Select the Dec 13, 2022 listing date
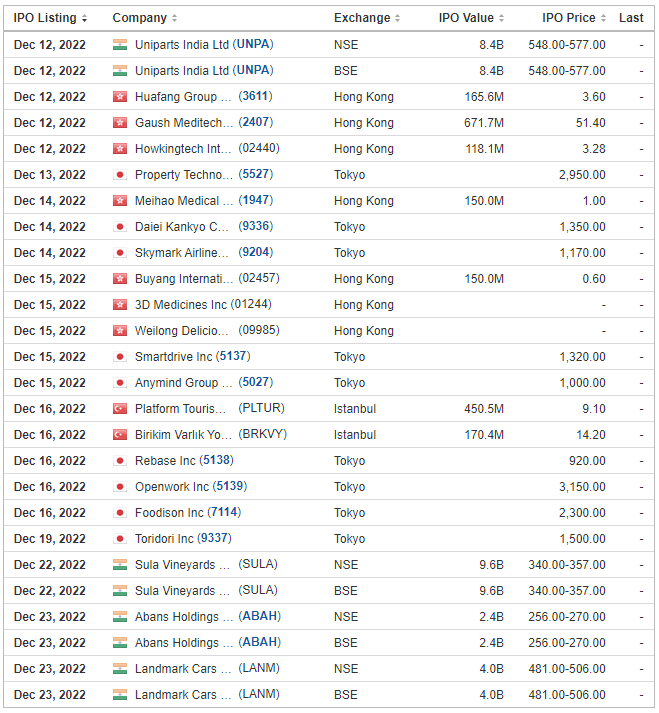659x713 pixels. (x=50, y=175)
